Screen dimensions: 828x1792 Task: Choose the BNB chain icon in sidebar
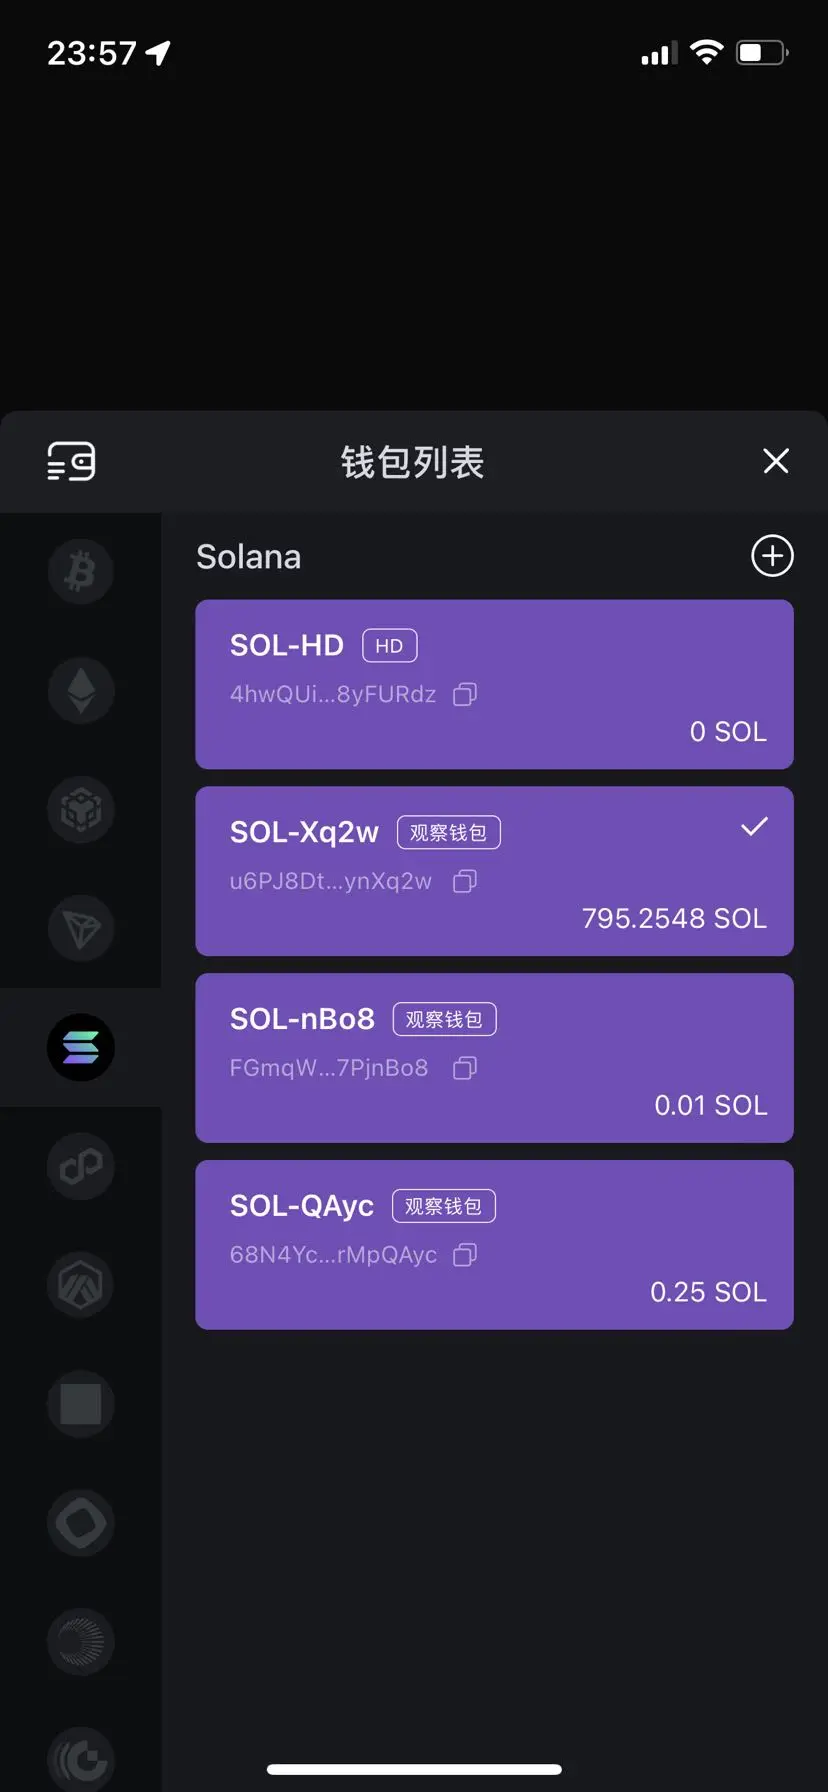point(81,810)
